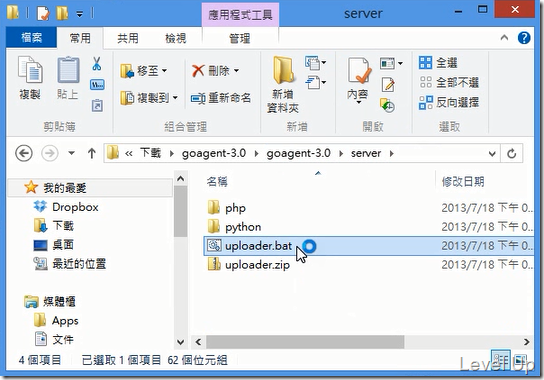Click the Dropbox icon in sidebar
Viewport: 544px width, 380px height.
click(x=40, y=206)
